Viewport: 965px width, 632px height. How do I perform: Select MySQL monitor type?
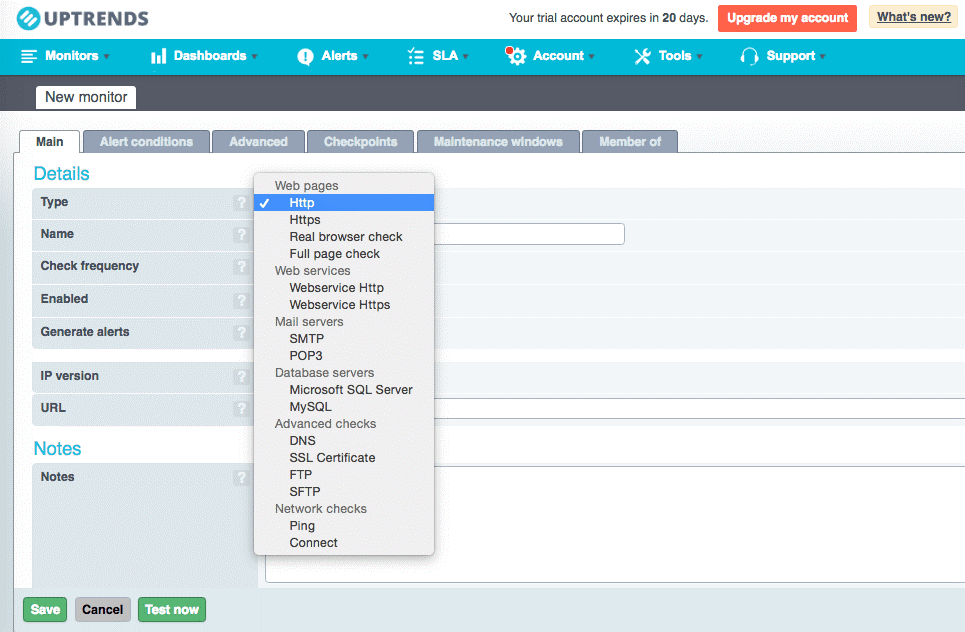click(x=344, y=407)
